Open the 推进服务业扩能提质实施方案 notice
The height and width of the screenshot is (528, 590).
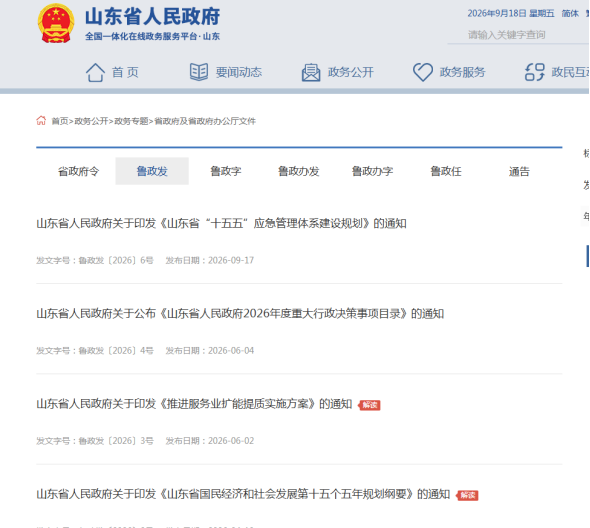click(x=194, y=404)
